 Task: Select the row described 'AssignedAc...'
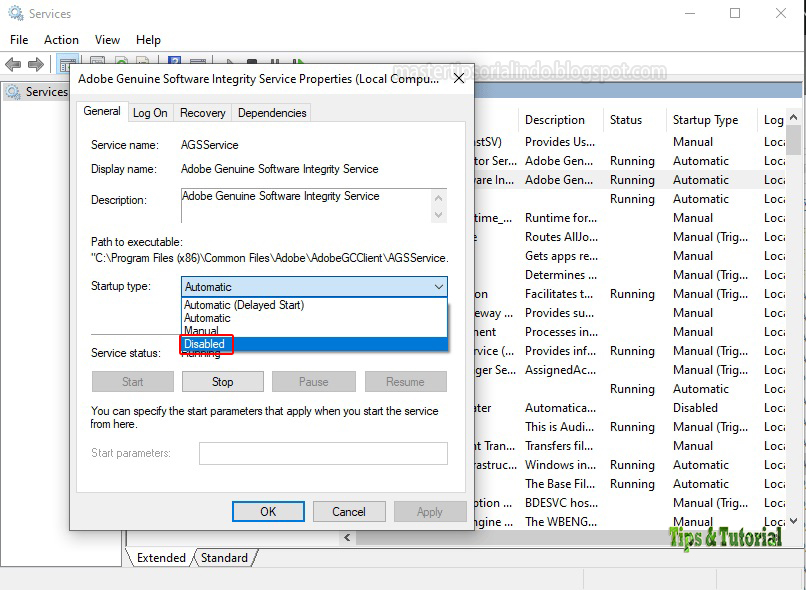(x=630, y=370)
